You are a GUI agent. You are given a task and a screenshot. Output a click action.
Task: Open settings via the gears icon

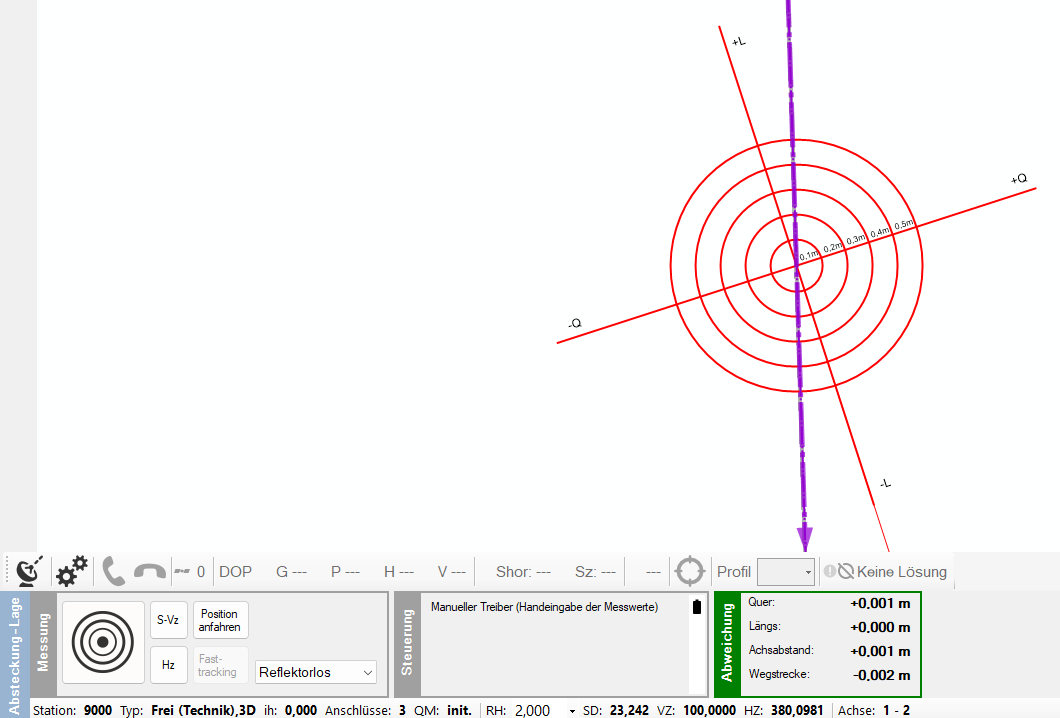71,572
